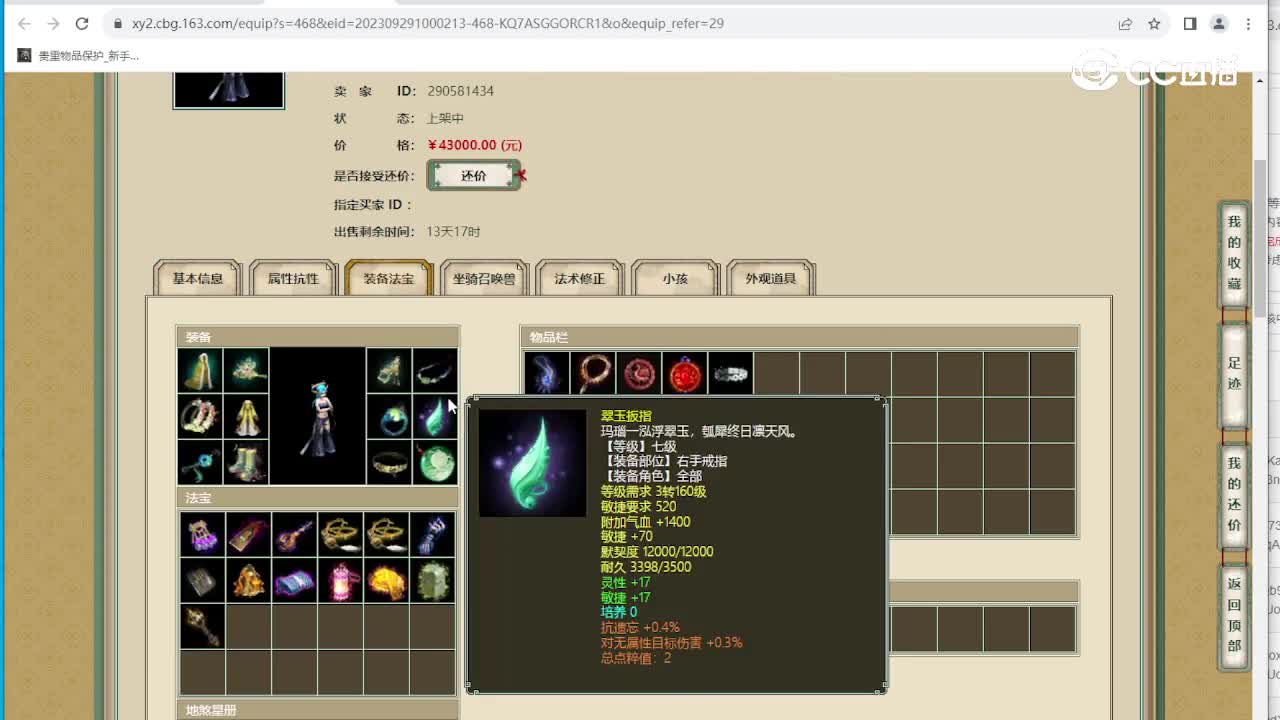
Task: Select the yellow robe equipment item
Action: click(x=246, y=416)
